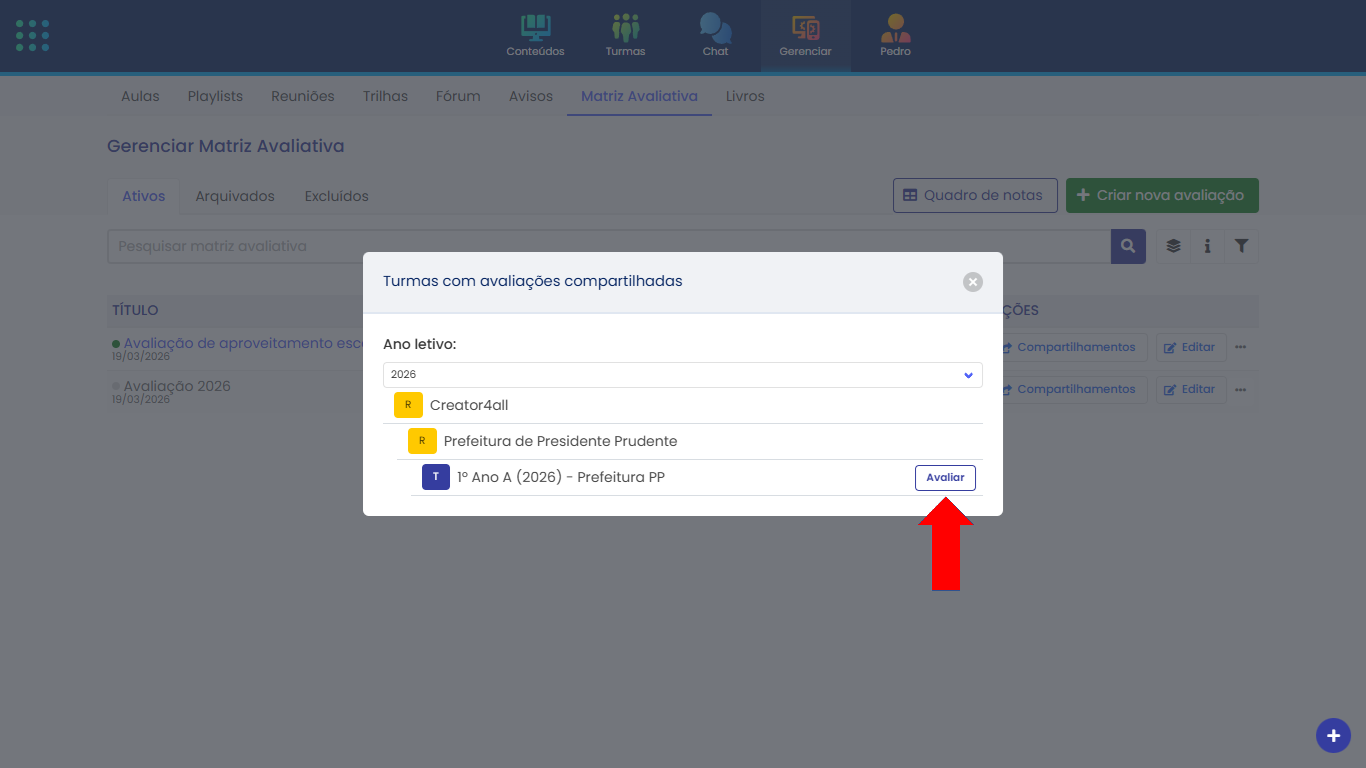Click the Pesquisar matriz avaliativa field

coord(609,246)
